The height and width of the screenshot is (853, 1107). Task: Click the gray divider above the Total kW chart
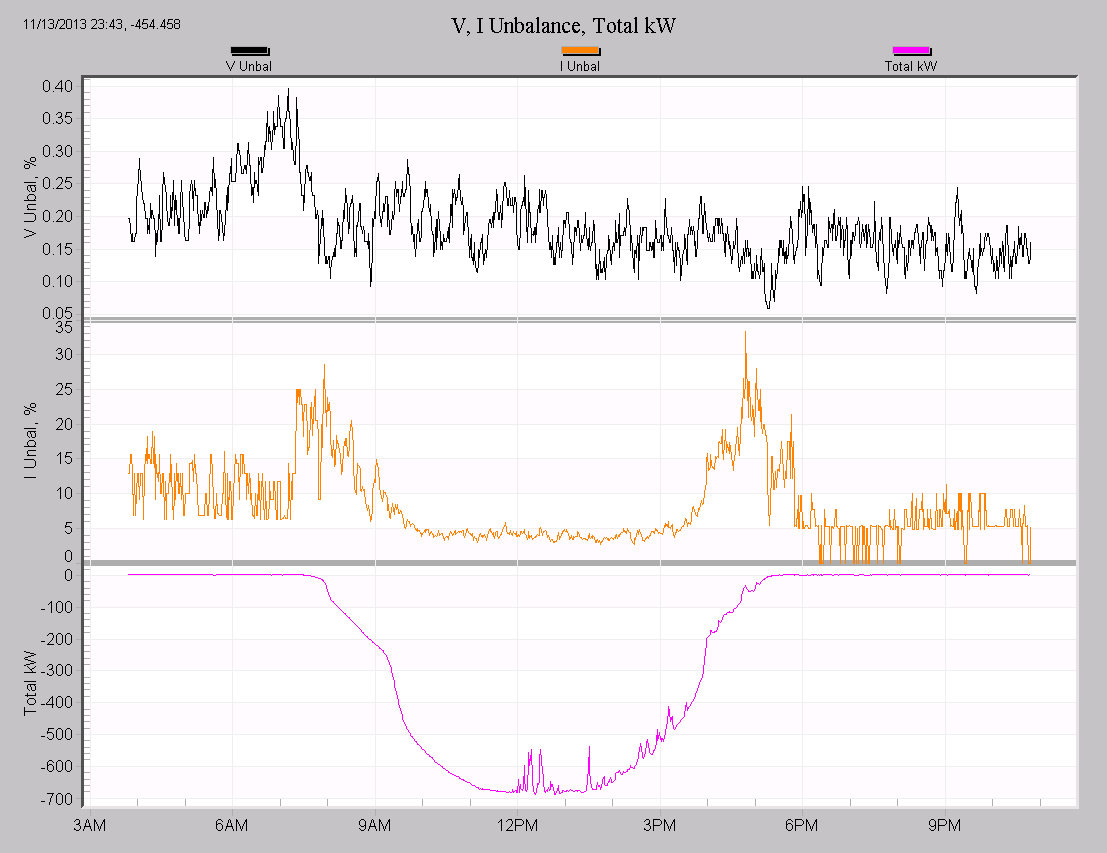pyautogui.click(x=585, y=563)
